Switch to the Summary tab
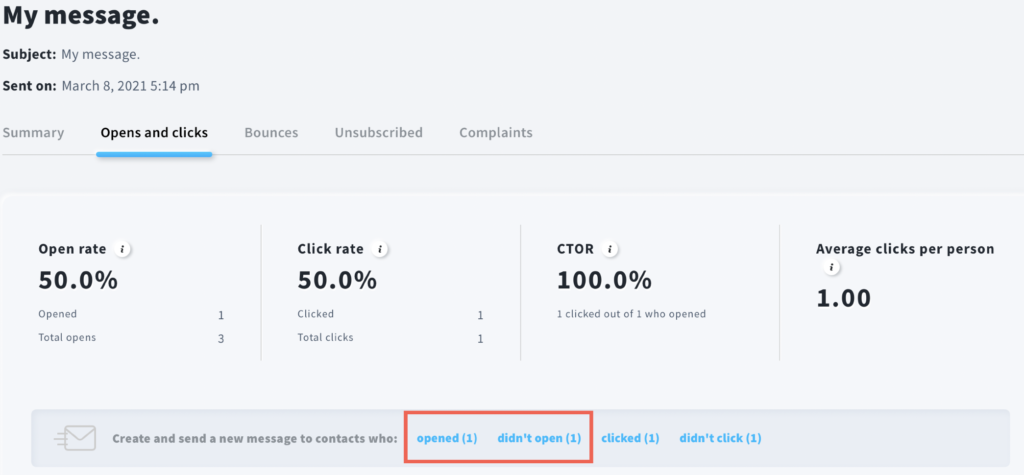1024x475 pixels. 32,133
